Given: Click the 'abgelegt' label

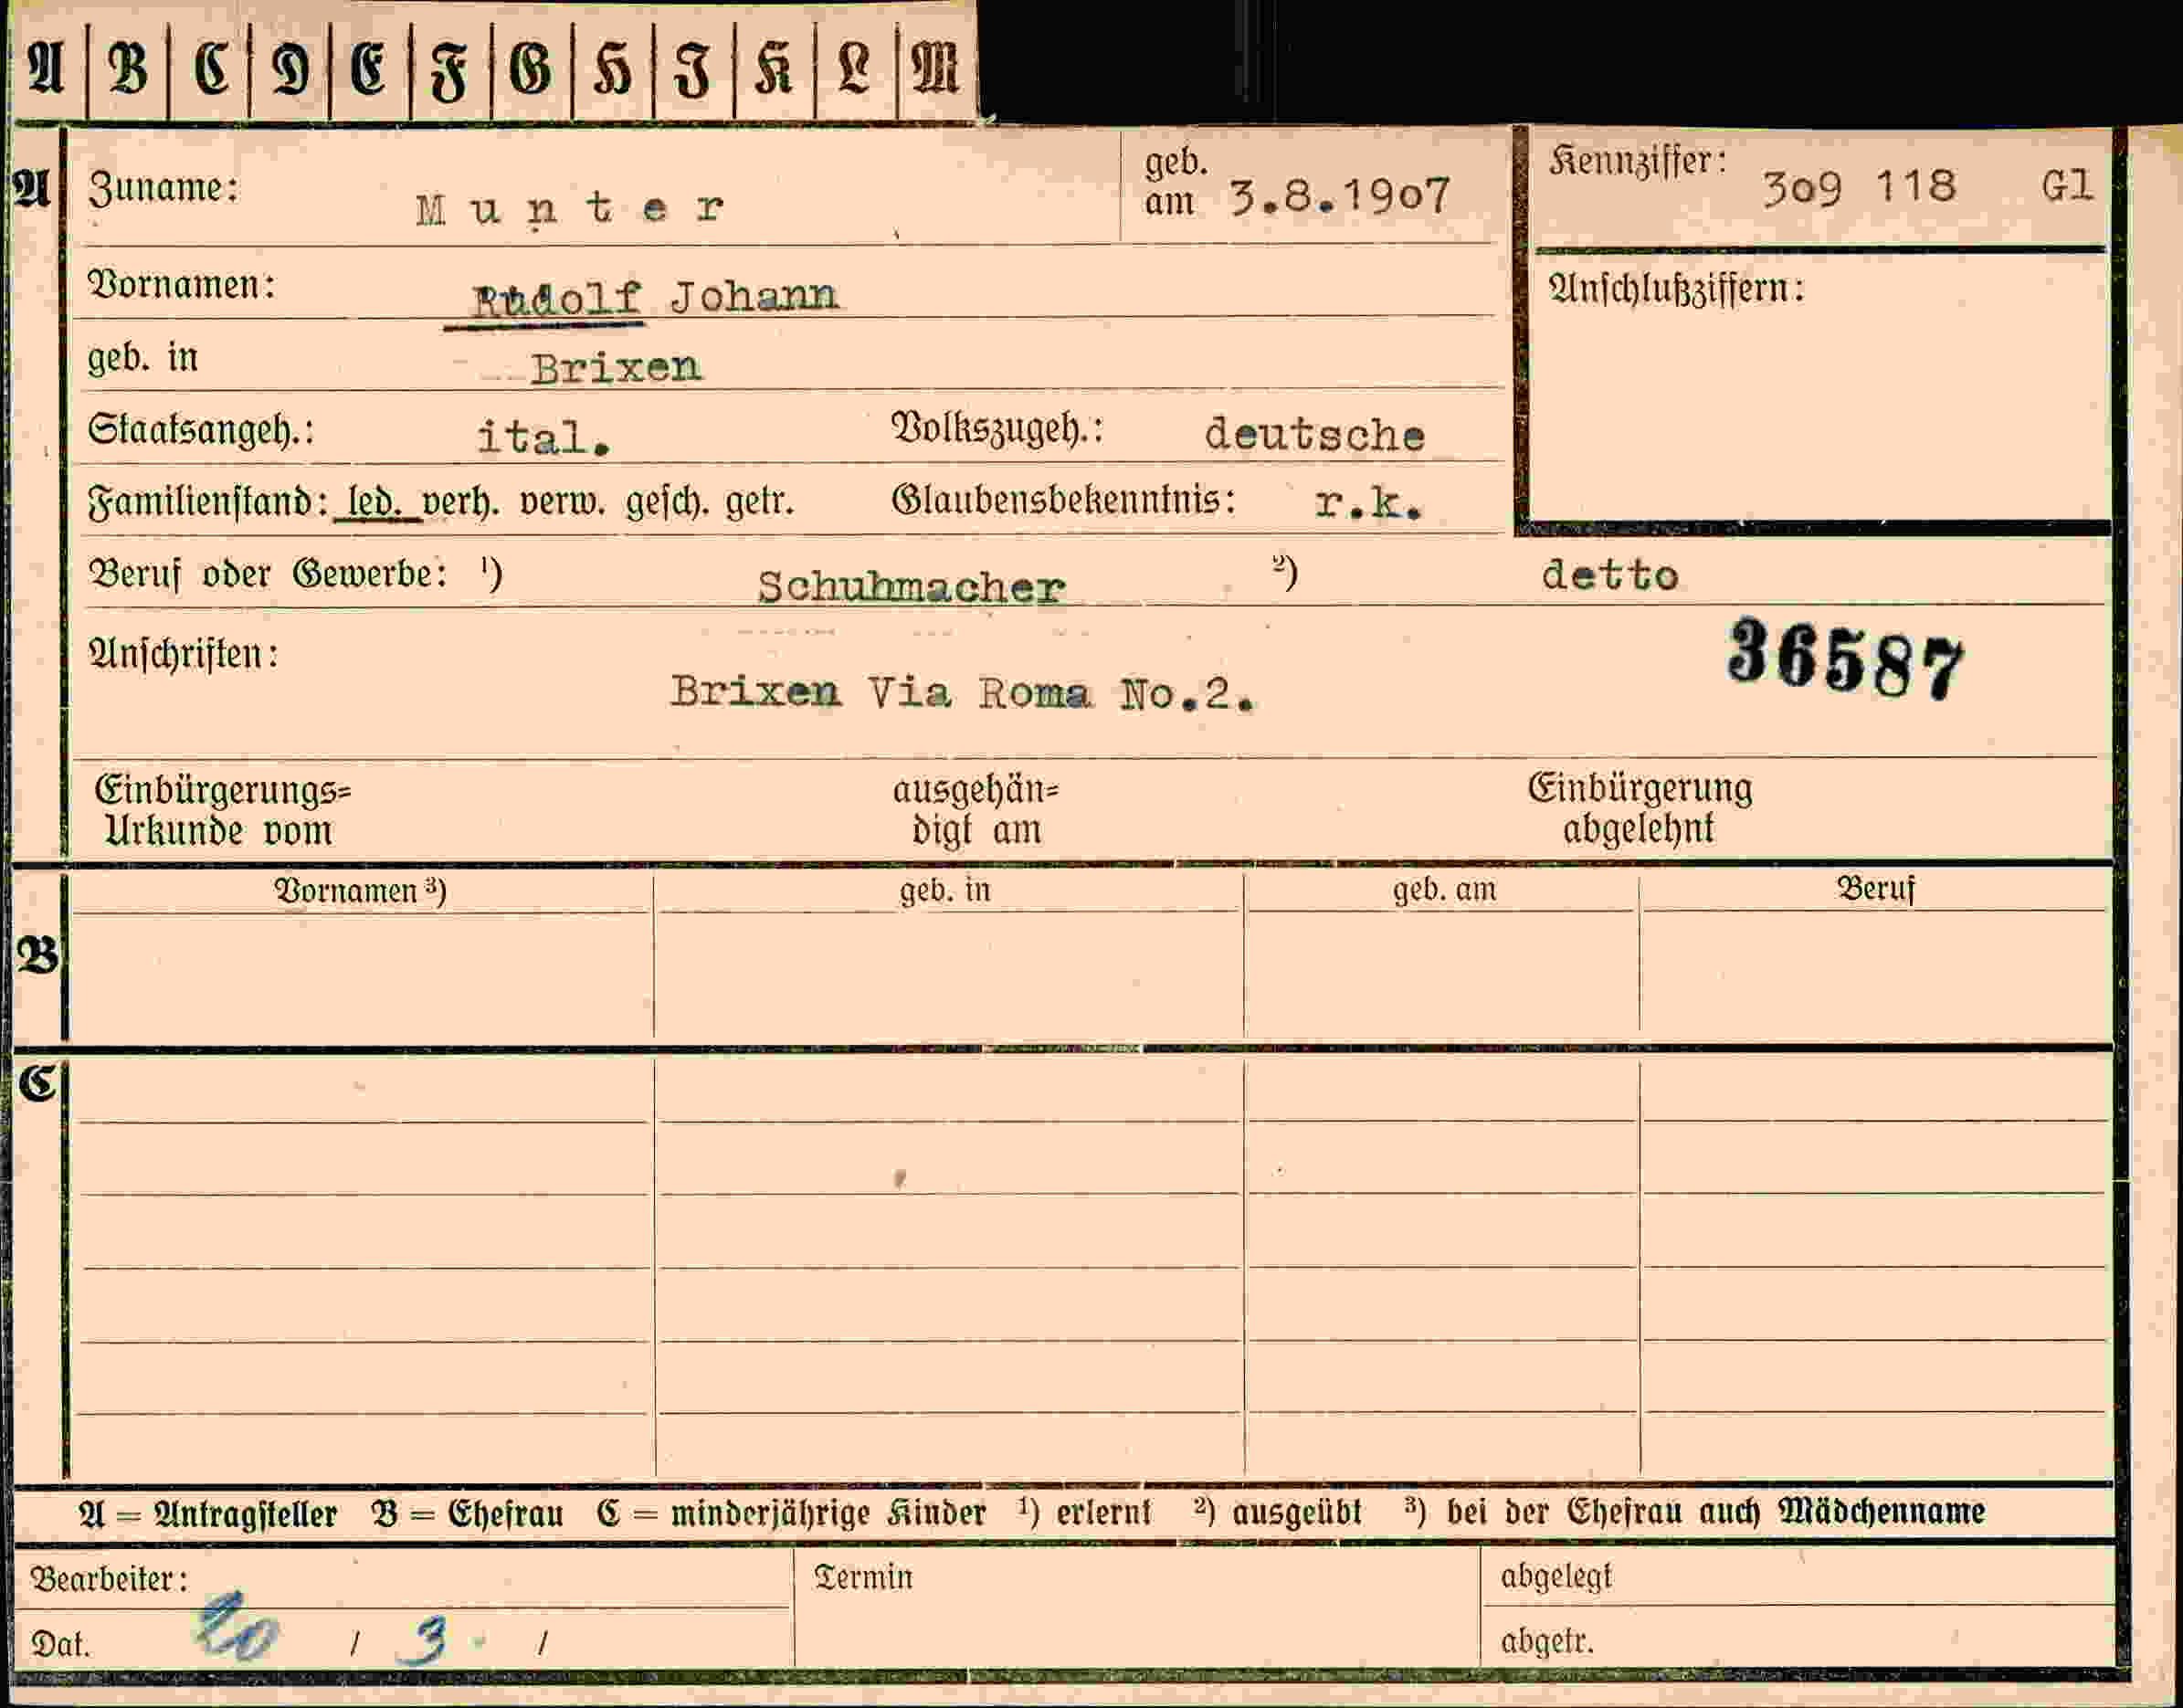Looking at the screenshot, I should click(1556, 1577).
